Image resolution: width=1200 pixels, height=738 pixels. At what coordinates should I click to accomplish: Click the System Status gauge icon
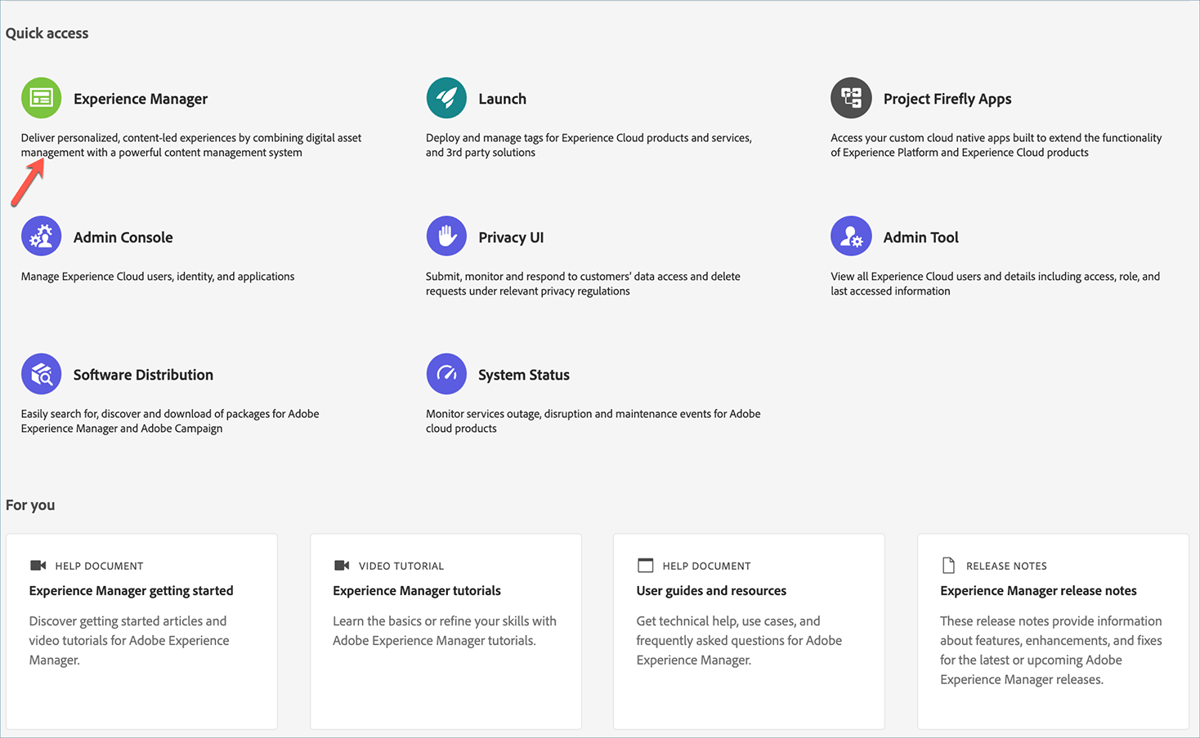(x=446, y=373)
